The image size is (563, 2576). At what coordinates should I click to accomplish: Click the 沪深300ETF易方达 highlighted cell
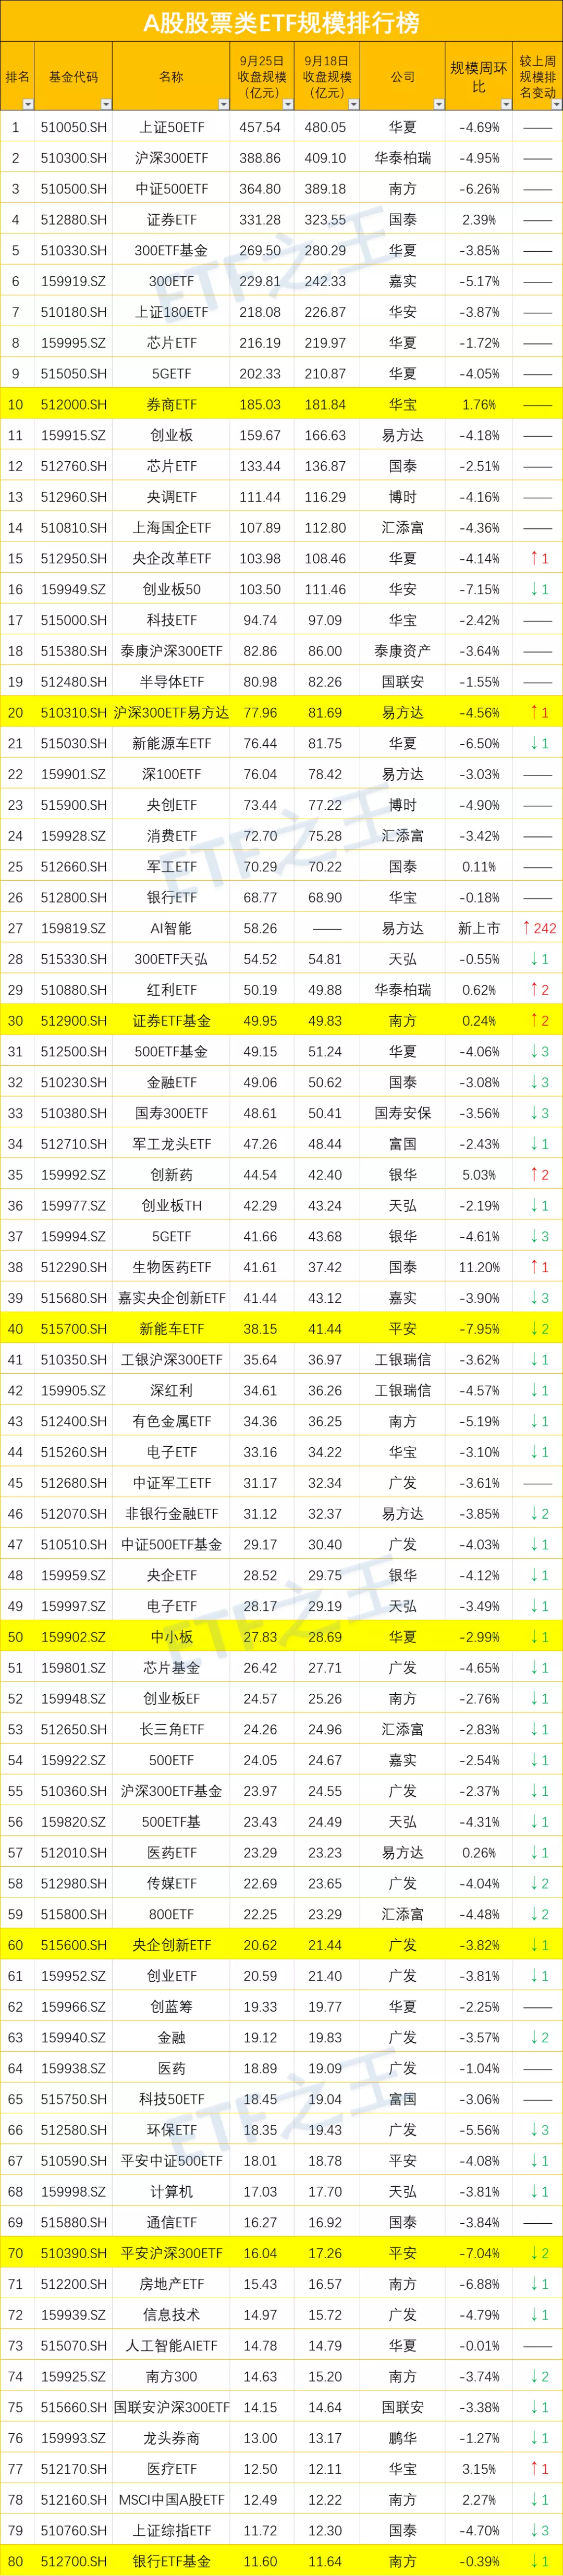click(x=171, y=713)
